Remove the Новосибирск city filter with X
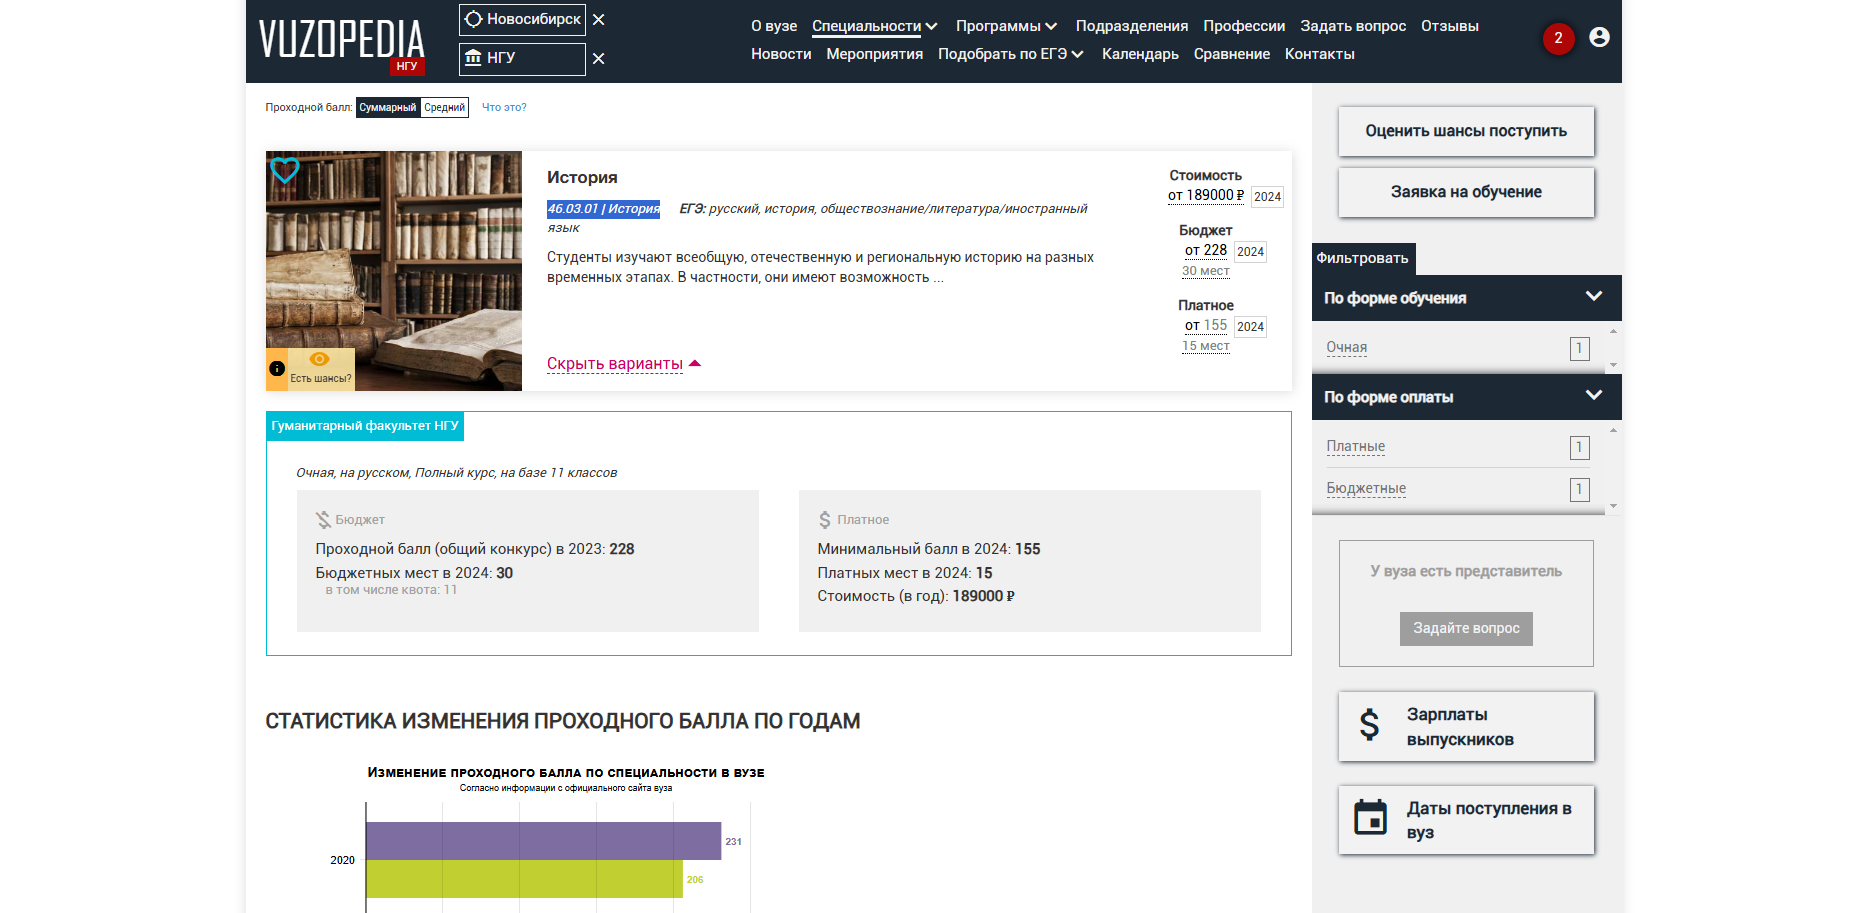This screenshot has height=913, width=1867. 598,20
